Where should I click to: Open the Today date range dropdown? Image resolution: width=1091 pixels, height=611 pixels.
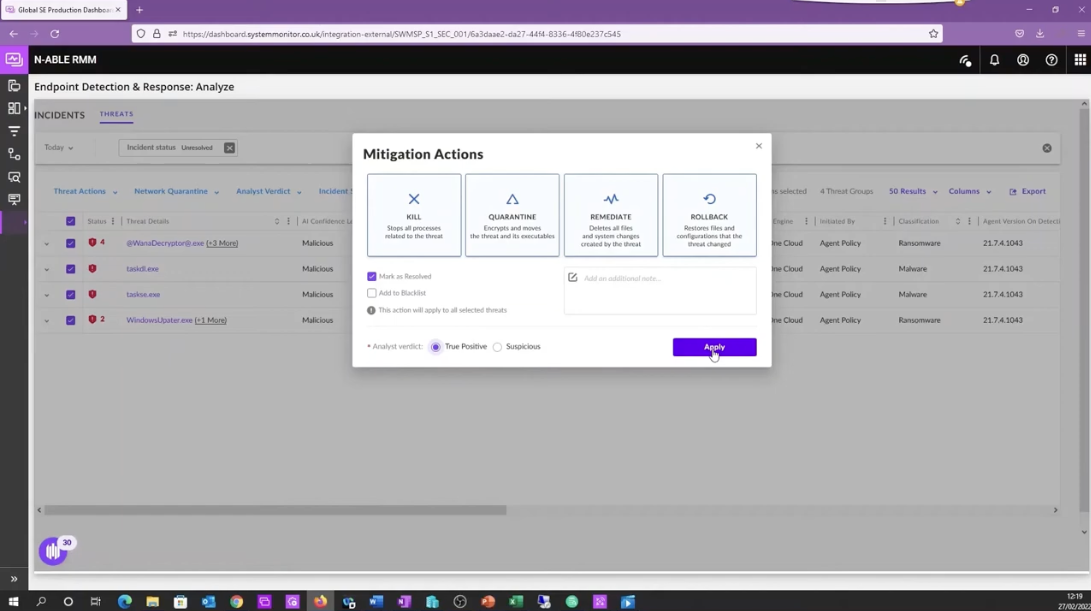58,148
